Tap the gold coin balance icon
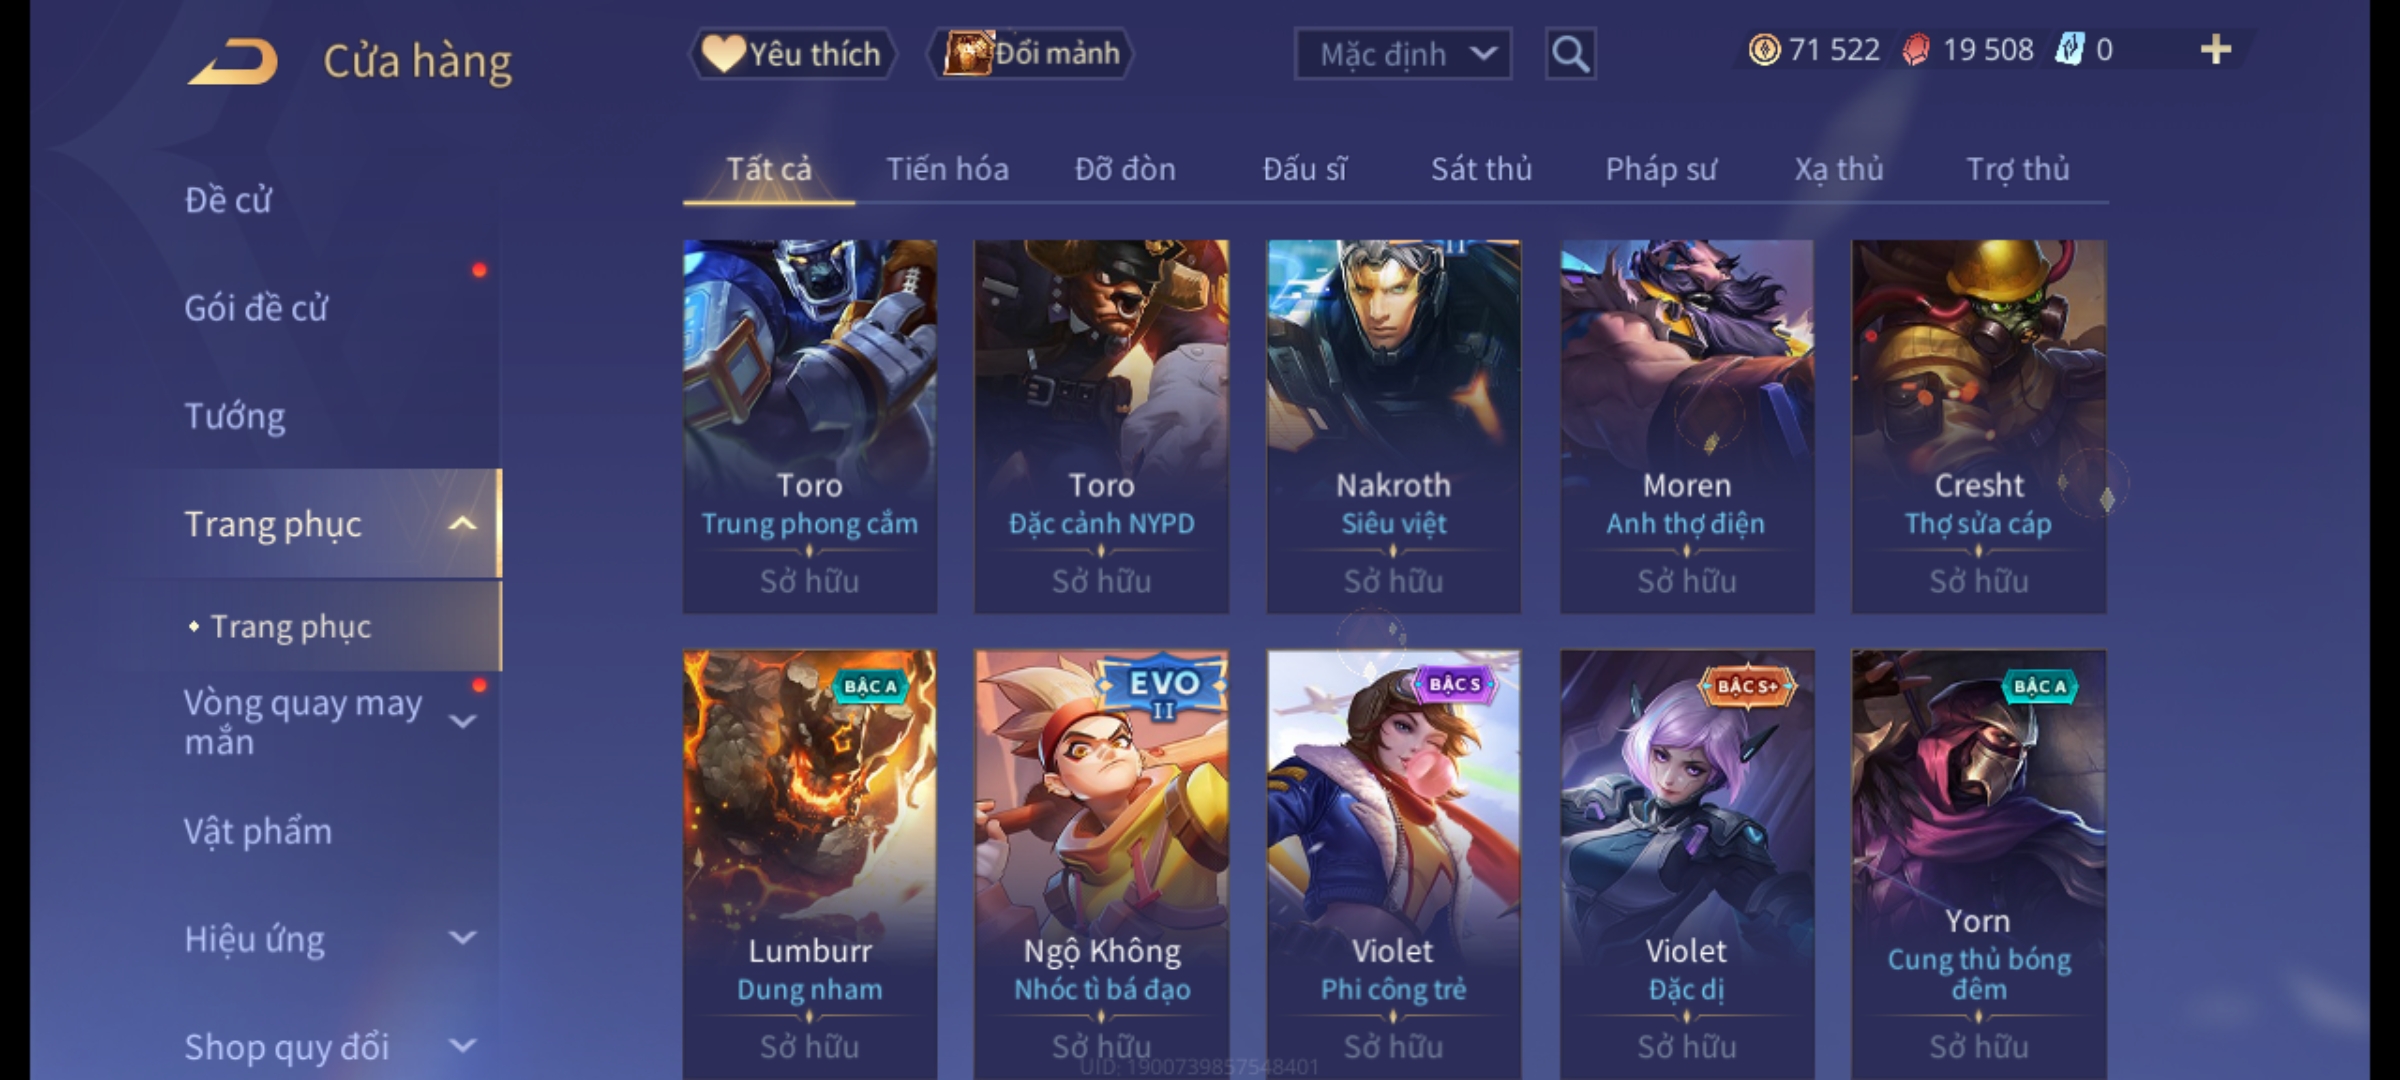Screen dimensions: 2400x1080 (1764, 50)
